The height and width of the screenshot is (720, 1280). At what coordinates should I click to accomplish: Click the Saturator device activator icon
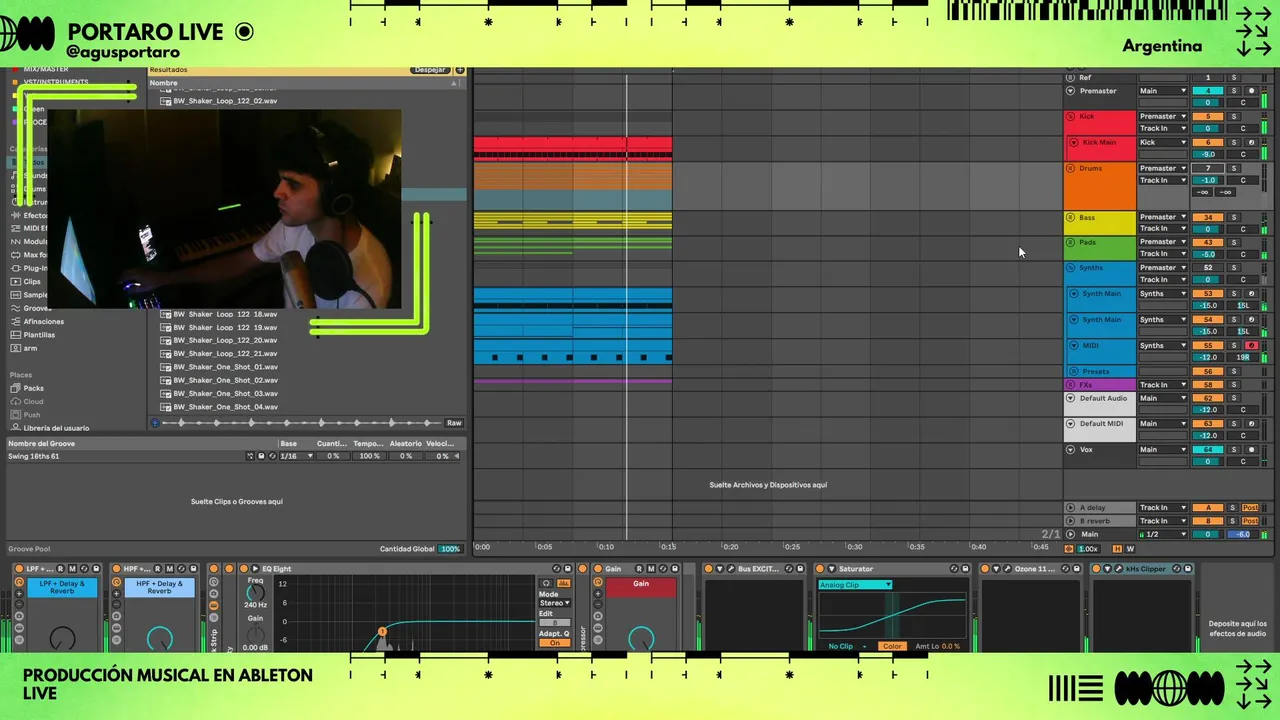(819, 569)
